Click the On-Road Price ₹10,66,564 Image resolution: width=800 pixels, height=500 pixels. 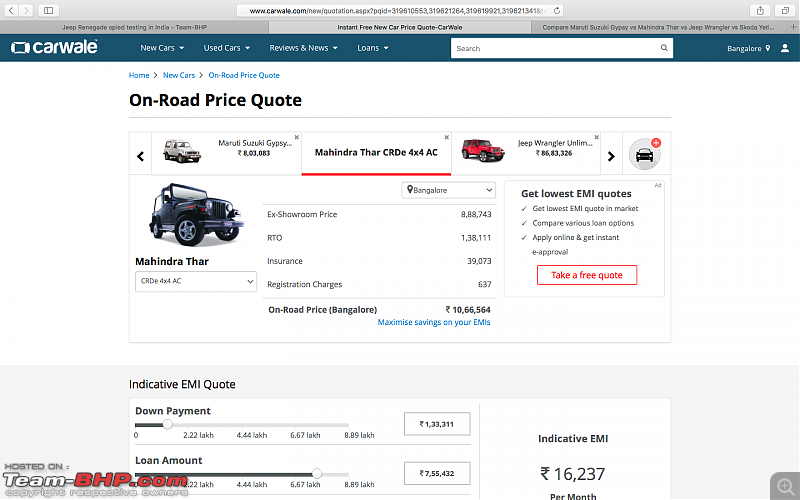click(468, 310)
